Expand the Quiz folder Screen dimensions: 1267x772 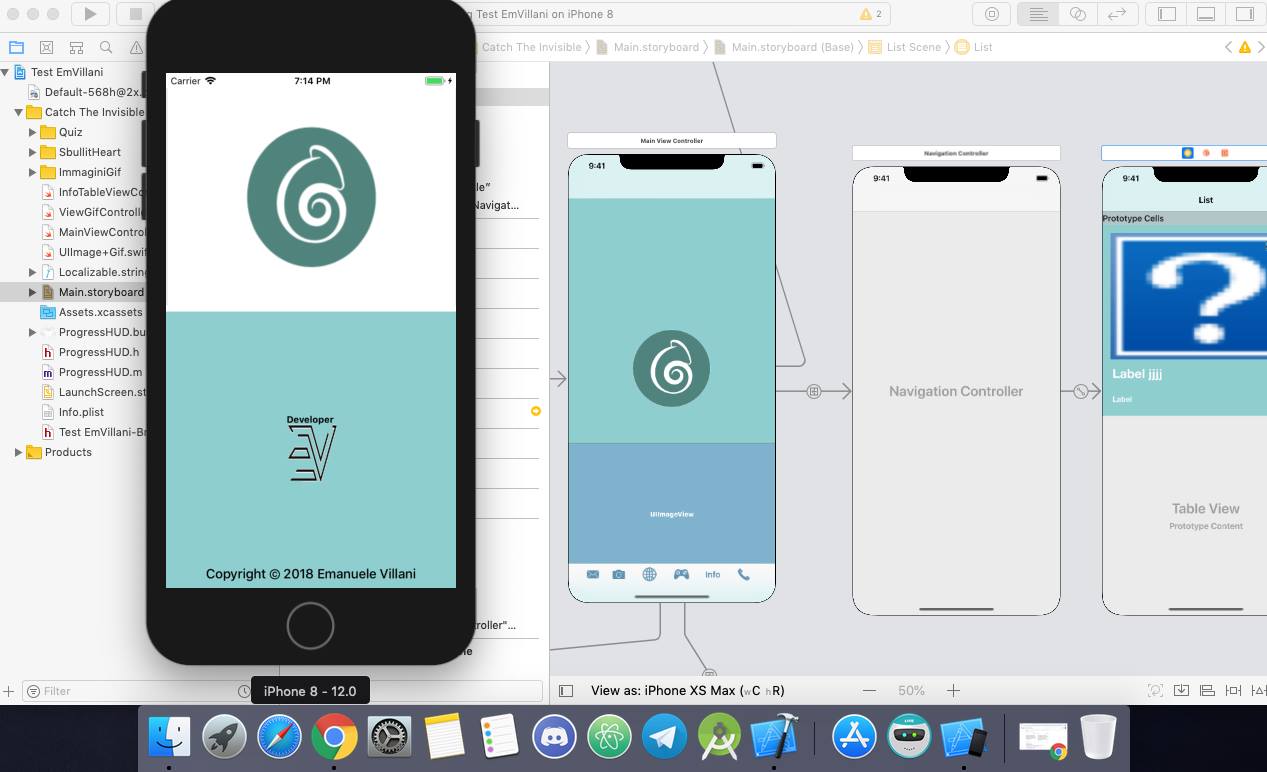coord(32,132)
